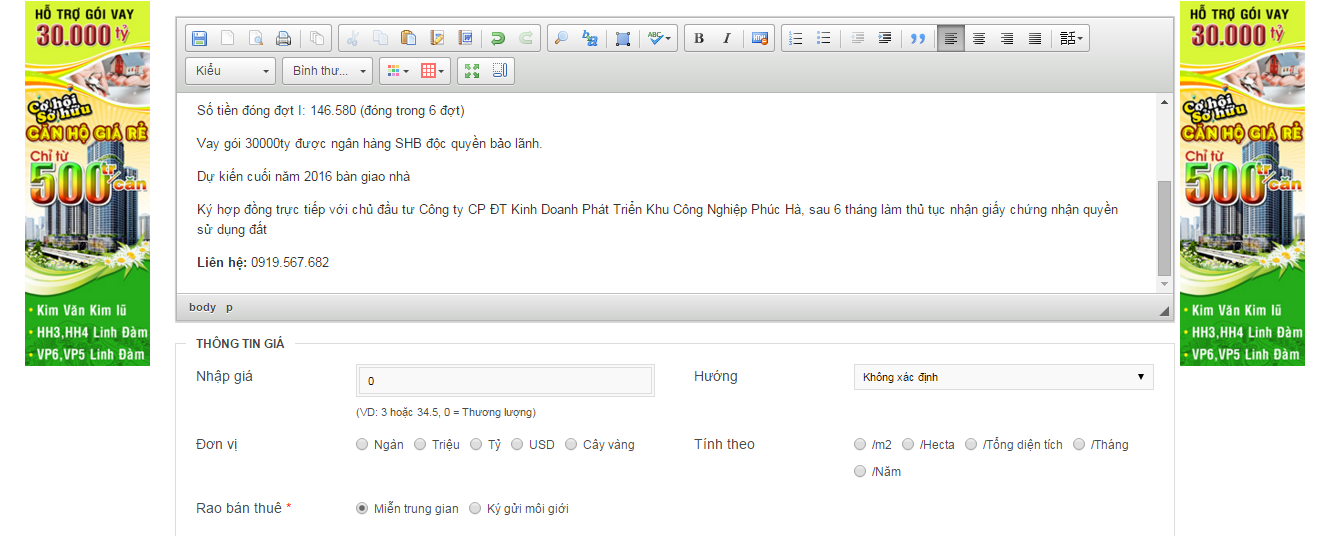Click the Print icon in editor toolbar

tap(283, 39)
